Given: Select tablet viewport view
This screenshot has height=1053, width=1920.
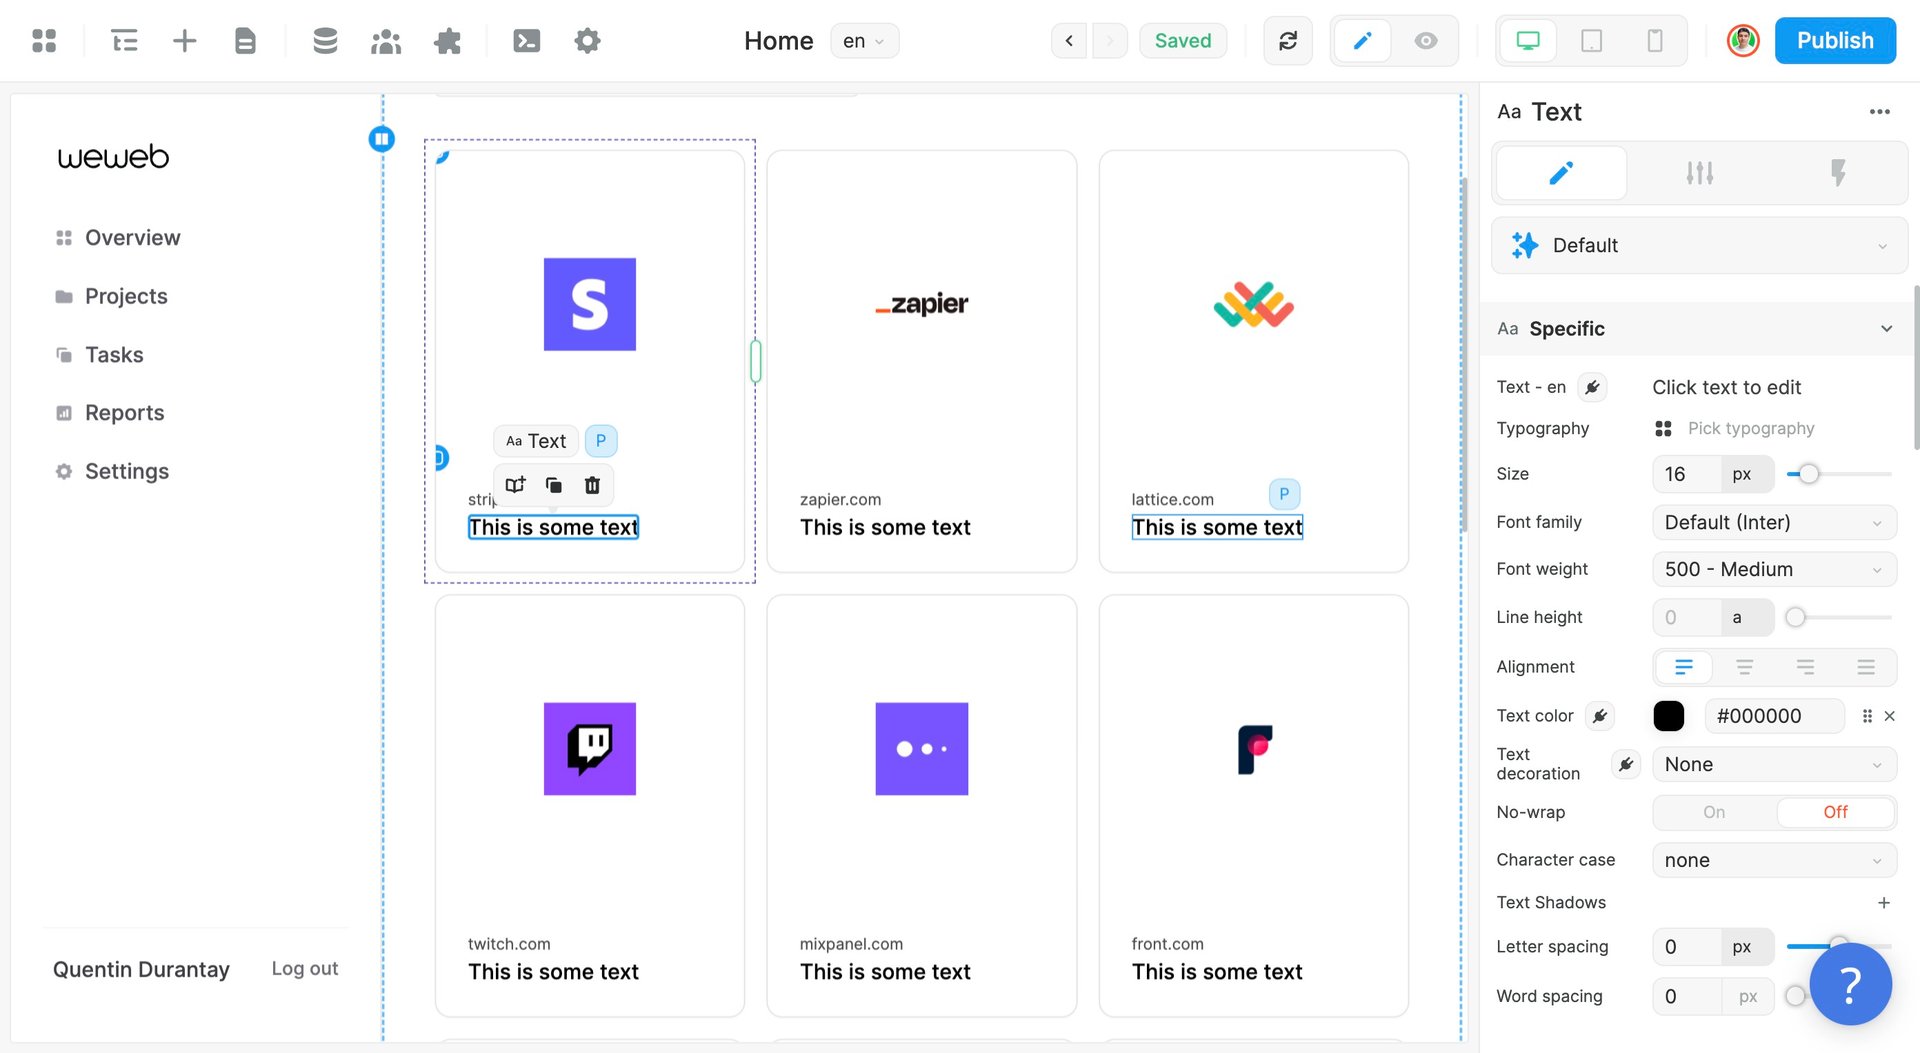Looking at the screenshot, I should (1591, 41).
